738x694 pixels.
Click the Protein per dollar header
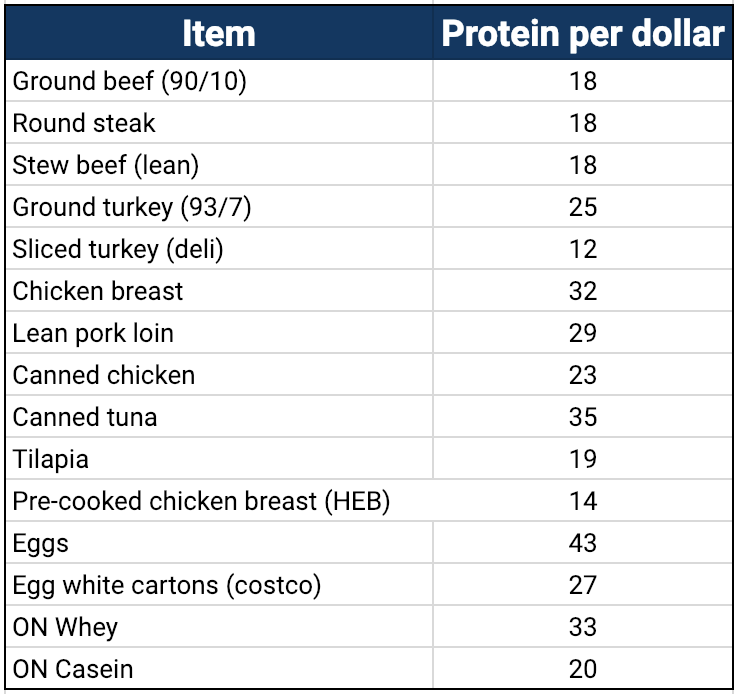point(583,34)
